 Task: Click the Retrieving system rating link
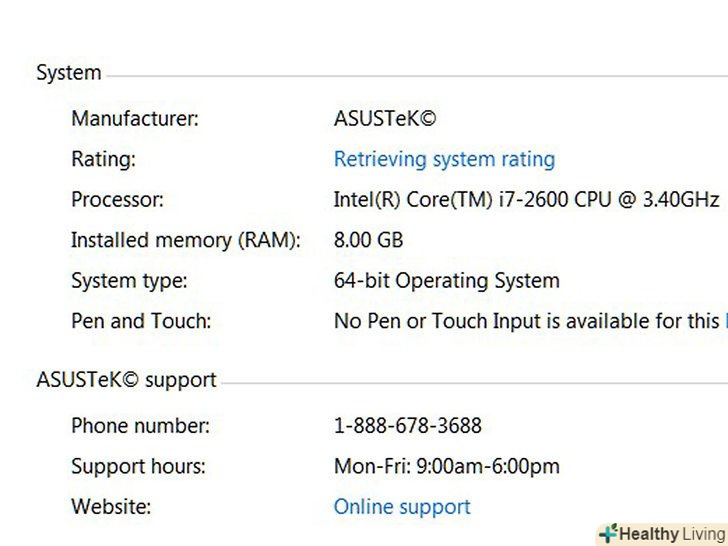[444, 159]
